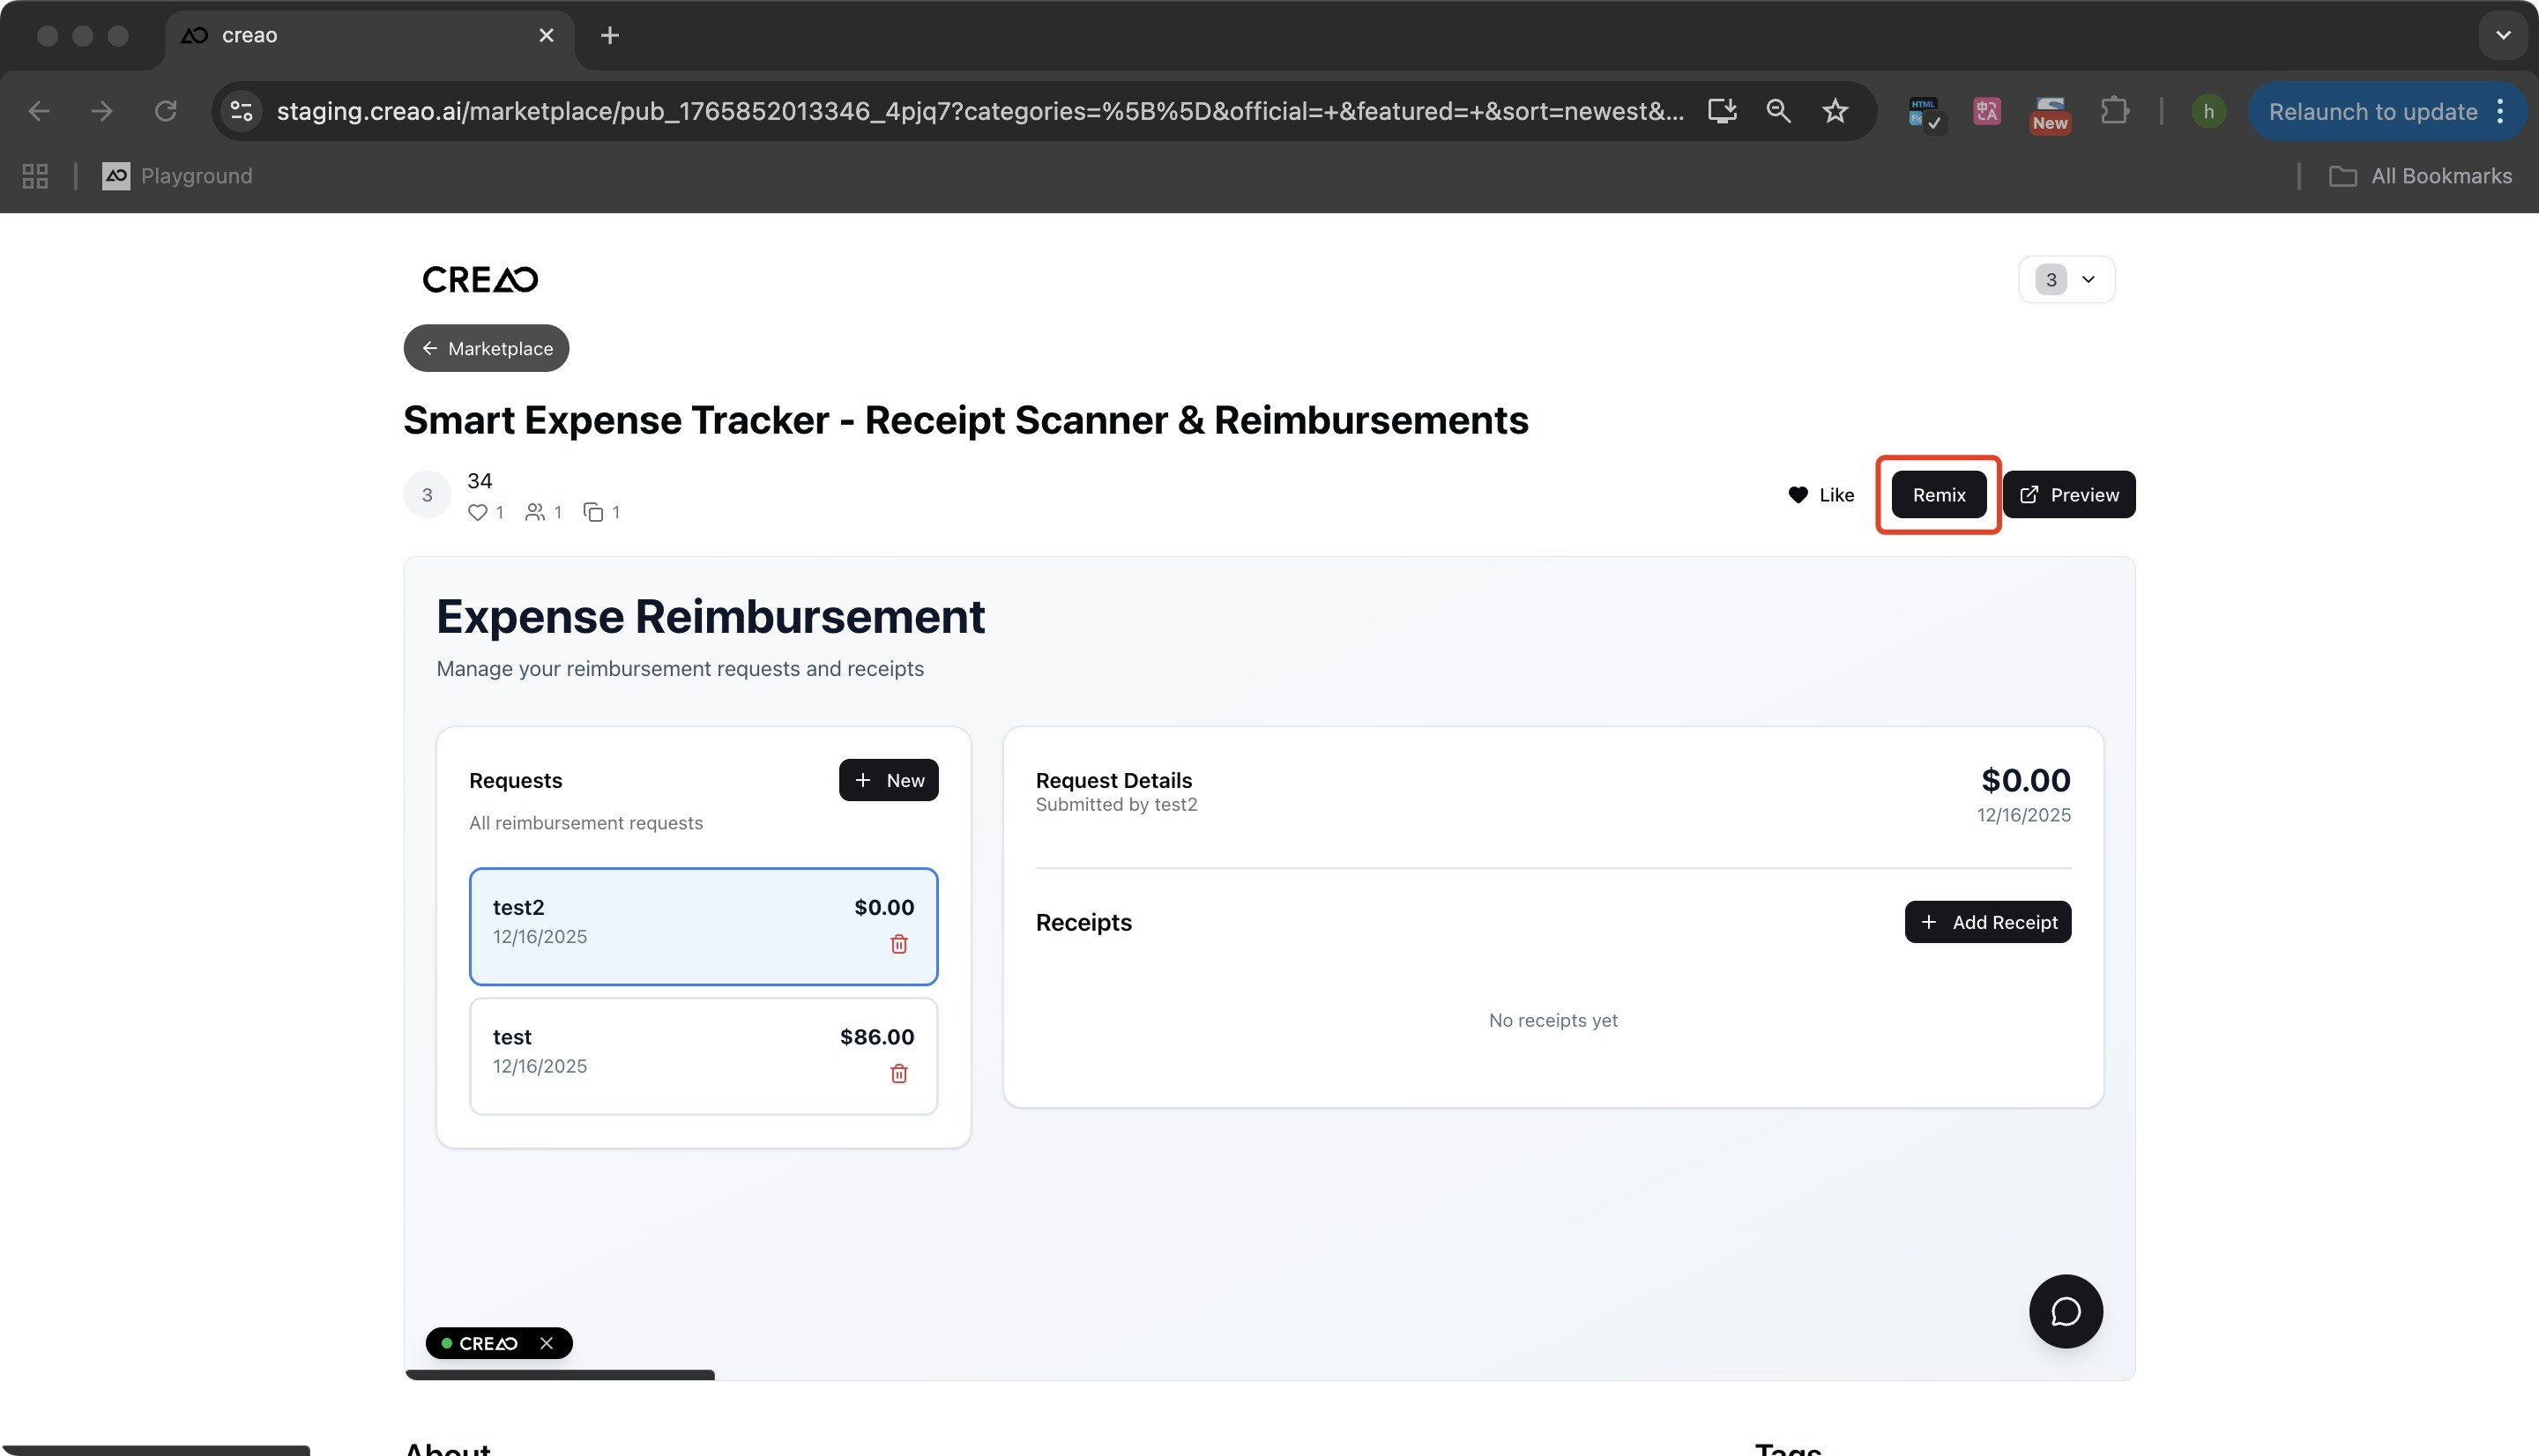Go back to Marketplace
Image resolution: width=2539 pixels, height=1456 pixels.
(486, 348)
